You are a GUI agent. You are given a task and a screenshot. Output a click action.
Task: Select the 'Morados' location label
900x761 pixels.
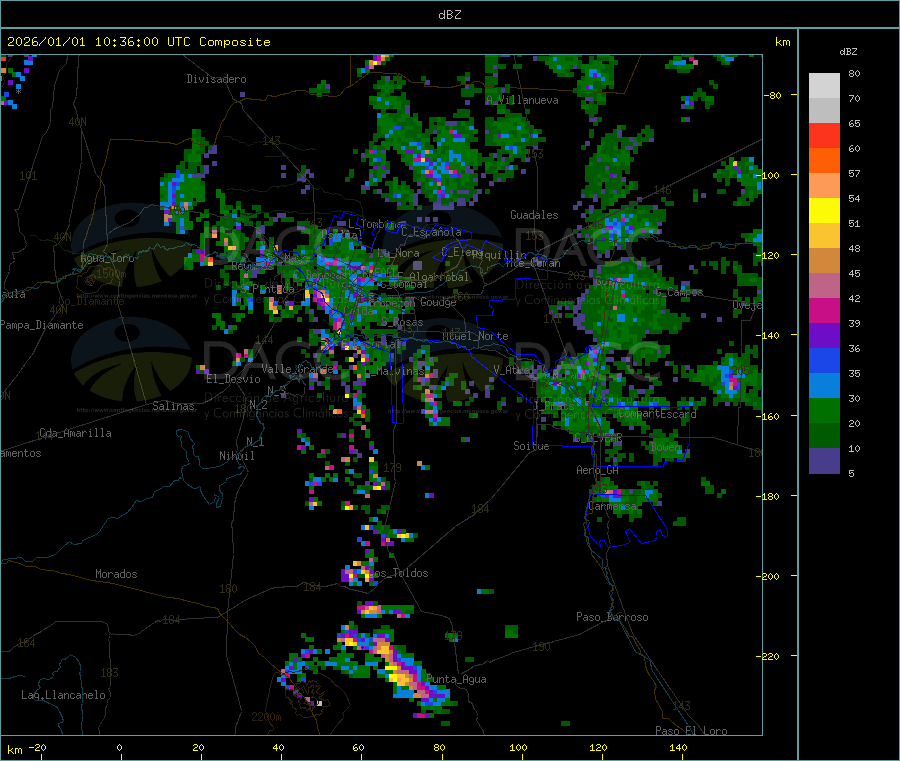pyautogui.click(x=117, y=574)
